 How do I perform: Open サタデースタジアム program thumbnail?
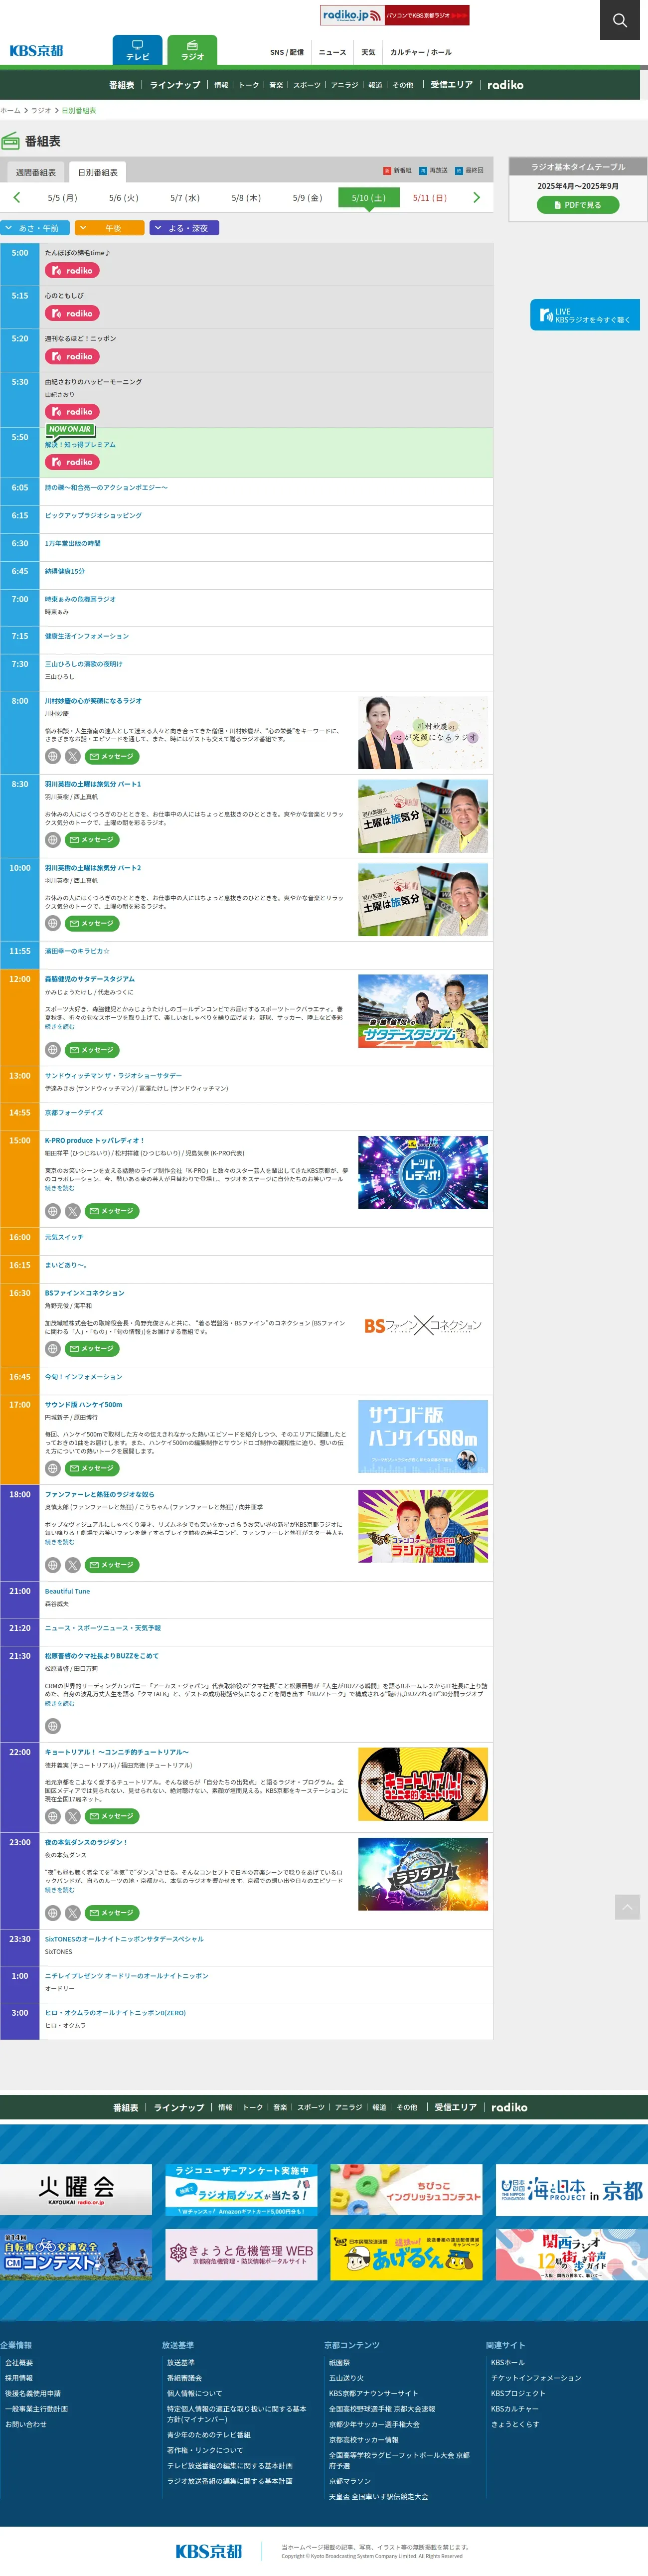click(423, 1011)
